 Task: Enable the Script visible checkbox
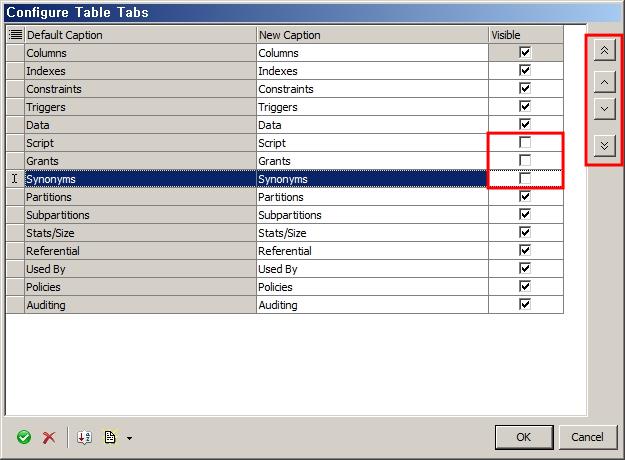(x=525, y=143)
